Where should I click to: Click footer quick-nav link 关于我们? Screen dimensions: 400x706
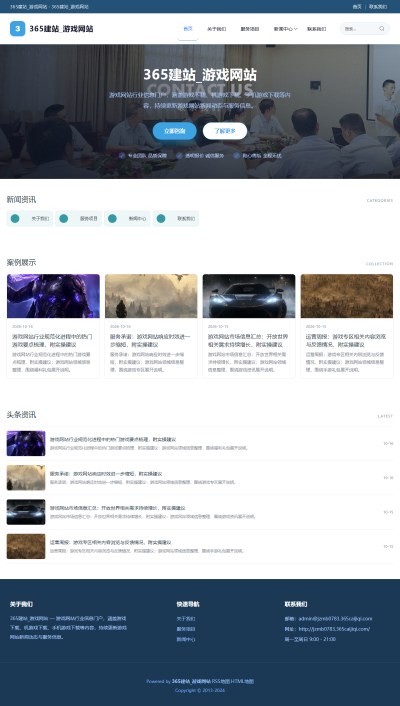[x=186, y=619]
